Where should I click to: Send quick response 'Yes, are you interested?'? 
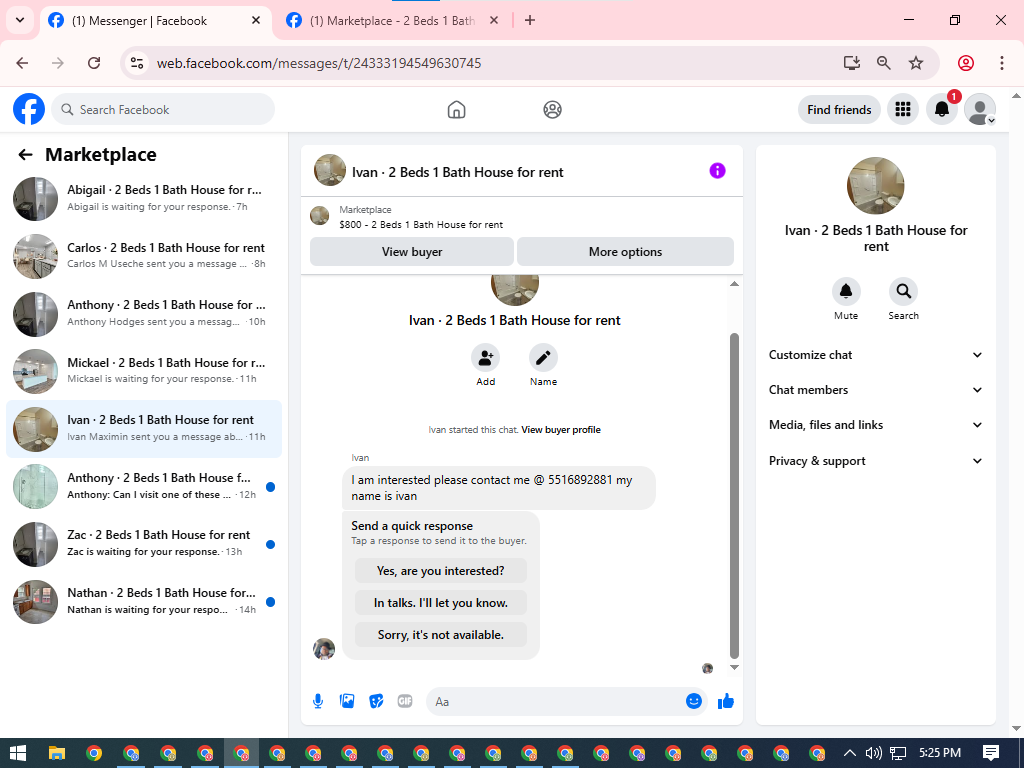click(x=441, y=571)
